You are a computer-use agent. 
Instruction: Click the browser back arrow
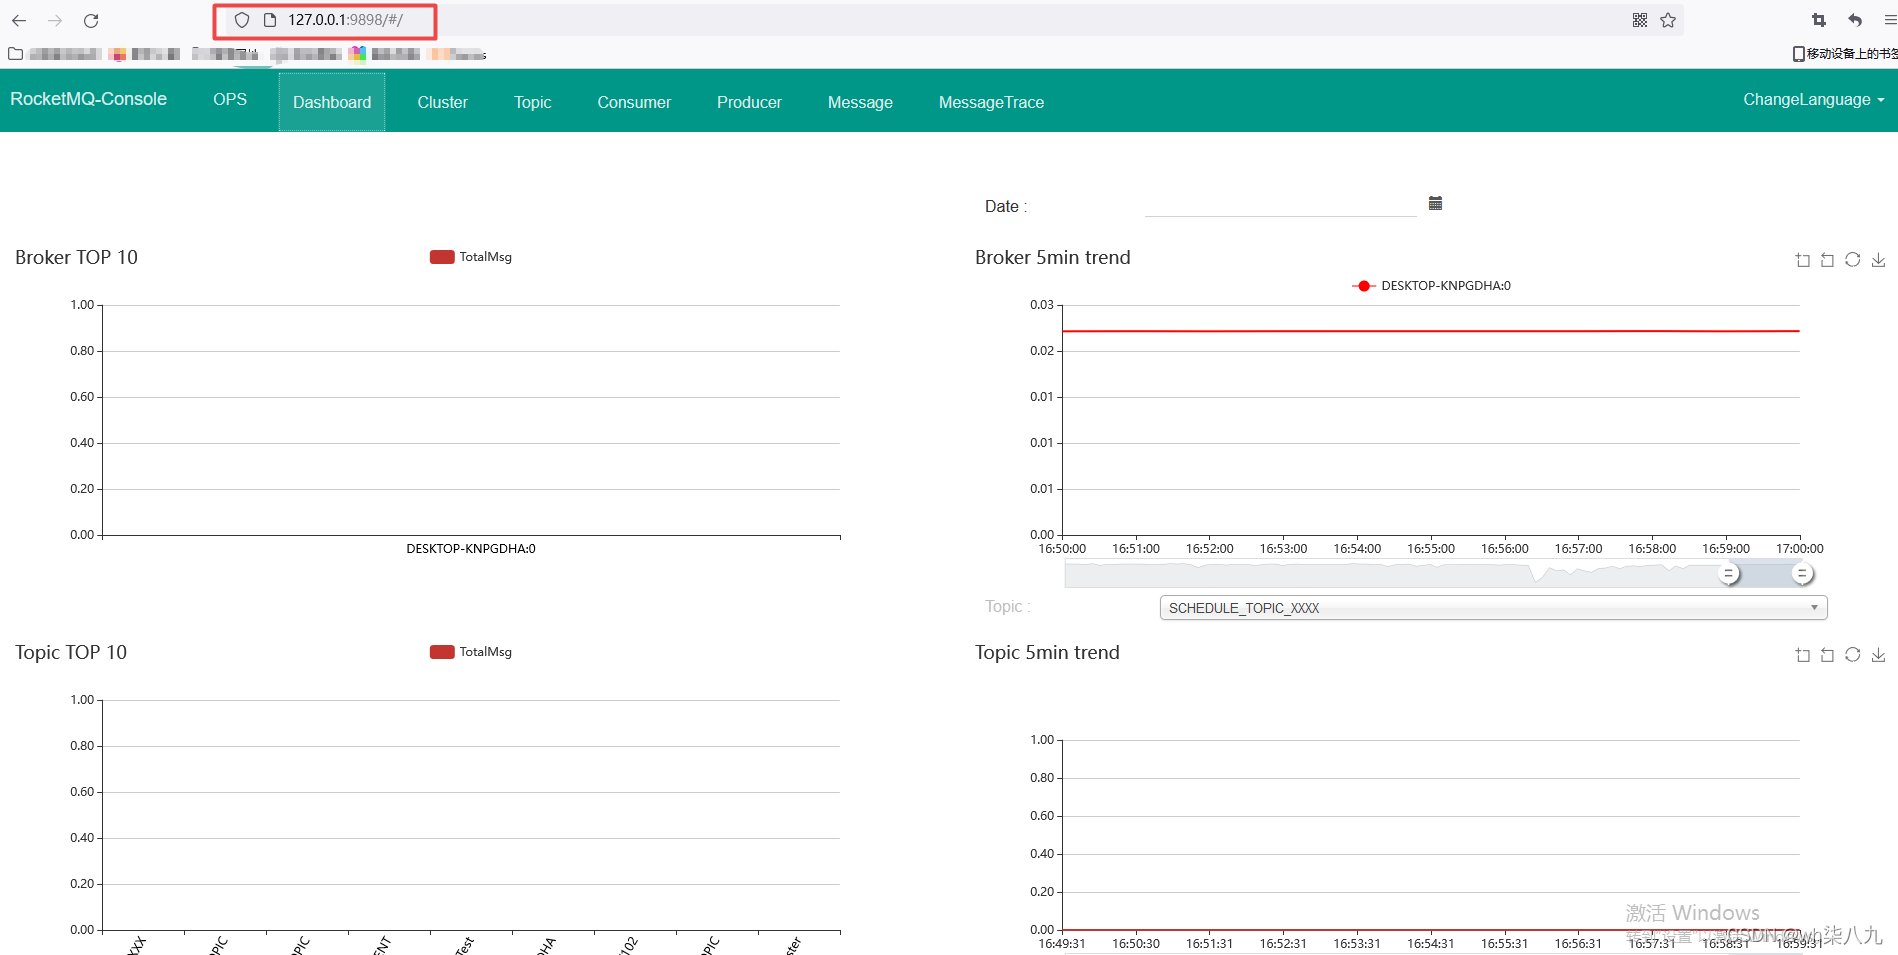pos(19,20)
